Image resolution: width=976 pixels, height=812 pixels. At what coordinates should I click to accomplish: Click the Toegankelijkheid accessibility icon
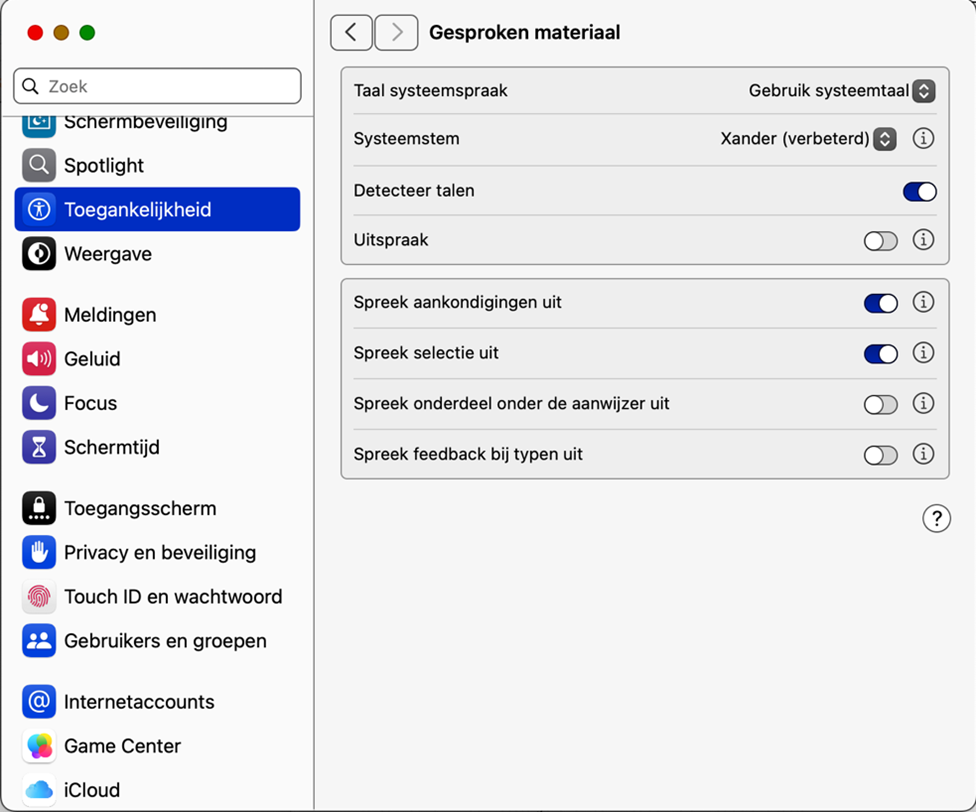pyautogui.click(x=39, y=209)
